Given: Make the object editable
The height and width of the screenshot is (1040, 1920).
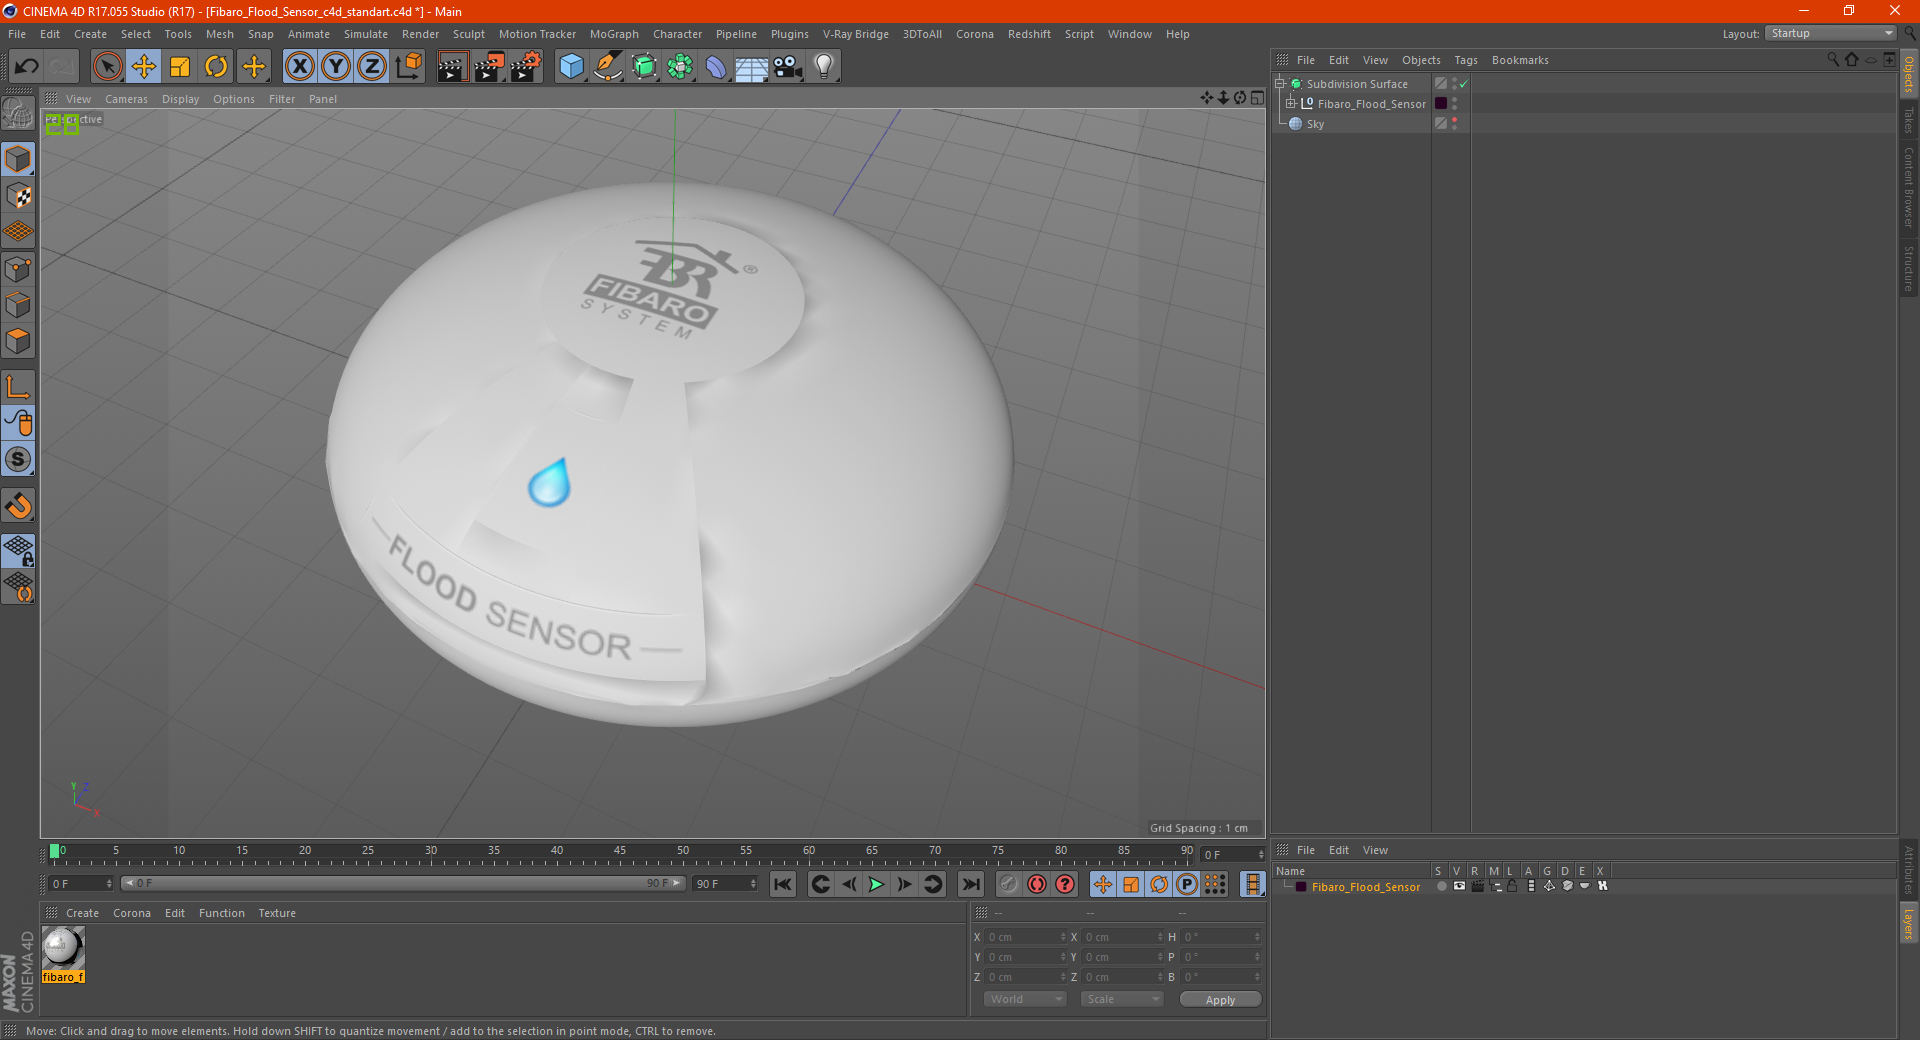Looking at the screenshot, I should point(18,114).
